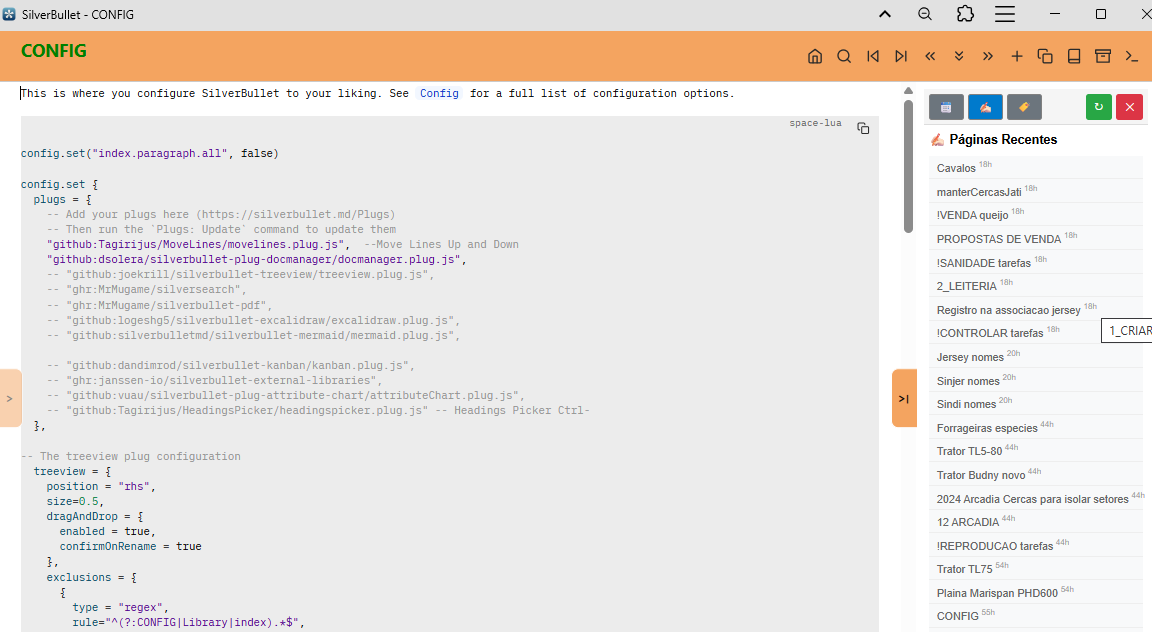Switch to the calendar tab in side panel
This screenshot has width=1152, height=632.
(946, 107)
